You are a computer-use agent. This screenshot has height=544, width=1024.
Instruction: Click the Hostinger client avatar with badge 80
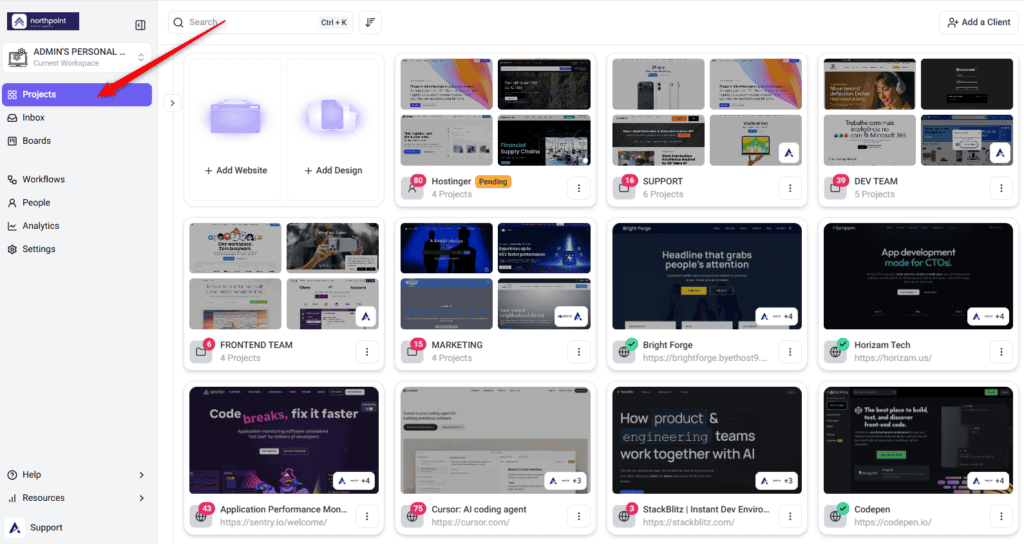(x=413, y=188)
